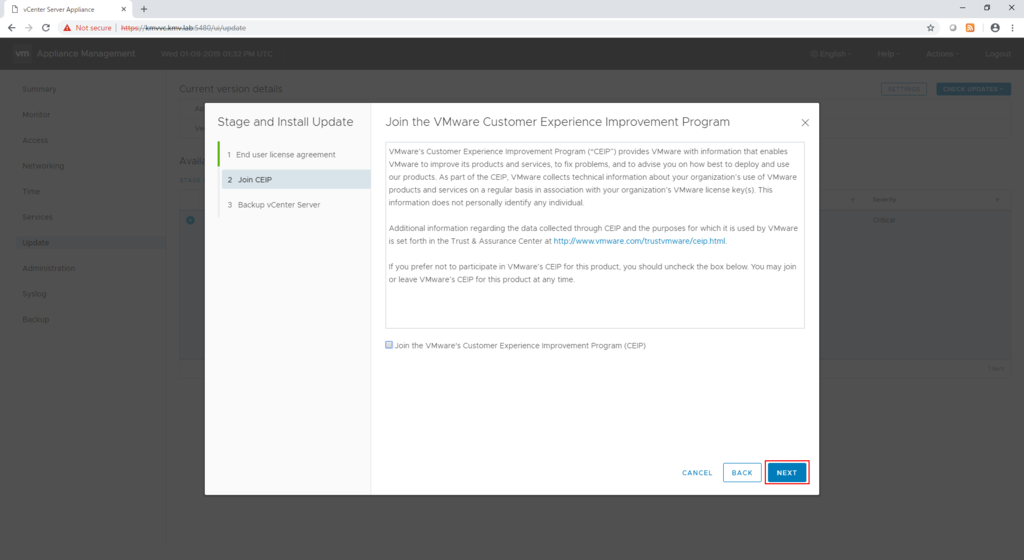The width and height of the screenshot is (1024, 560).
Task: Select the radio button in the updates table
Action: coord(190,220)
